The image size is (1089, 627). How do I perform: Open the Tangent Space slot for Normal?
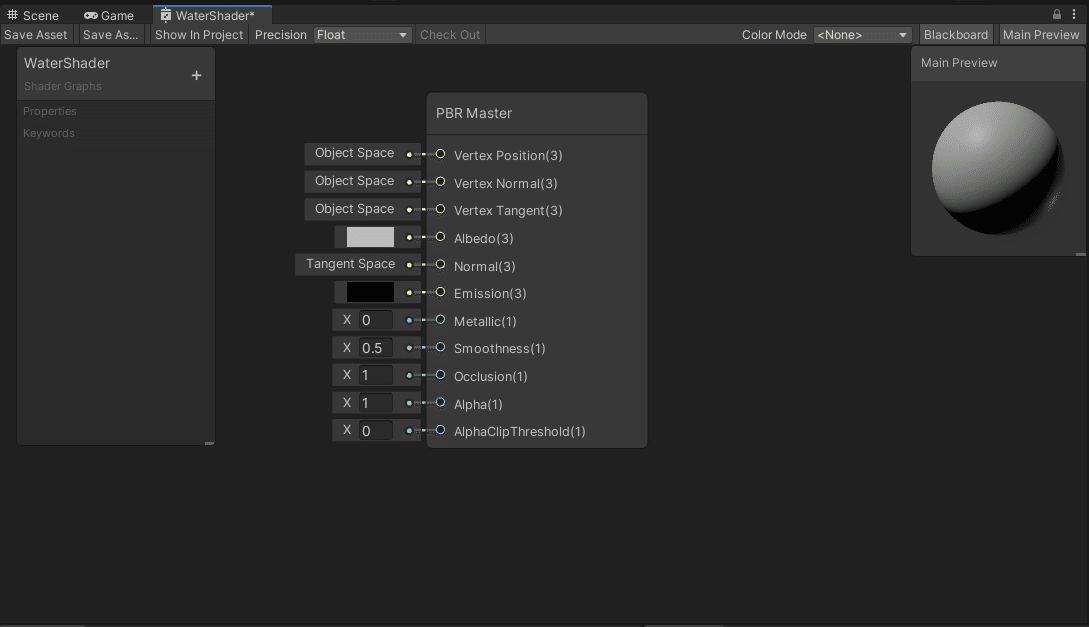click(x=350, y=265)
